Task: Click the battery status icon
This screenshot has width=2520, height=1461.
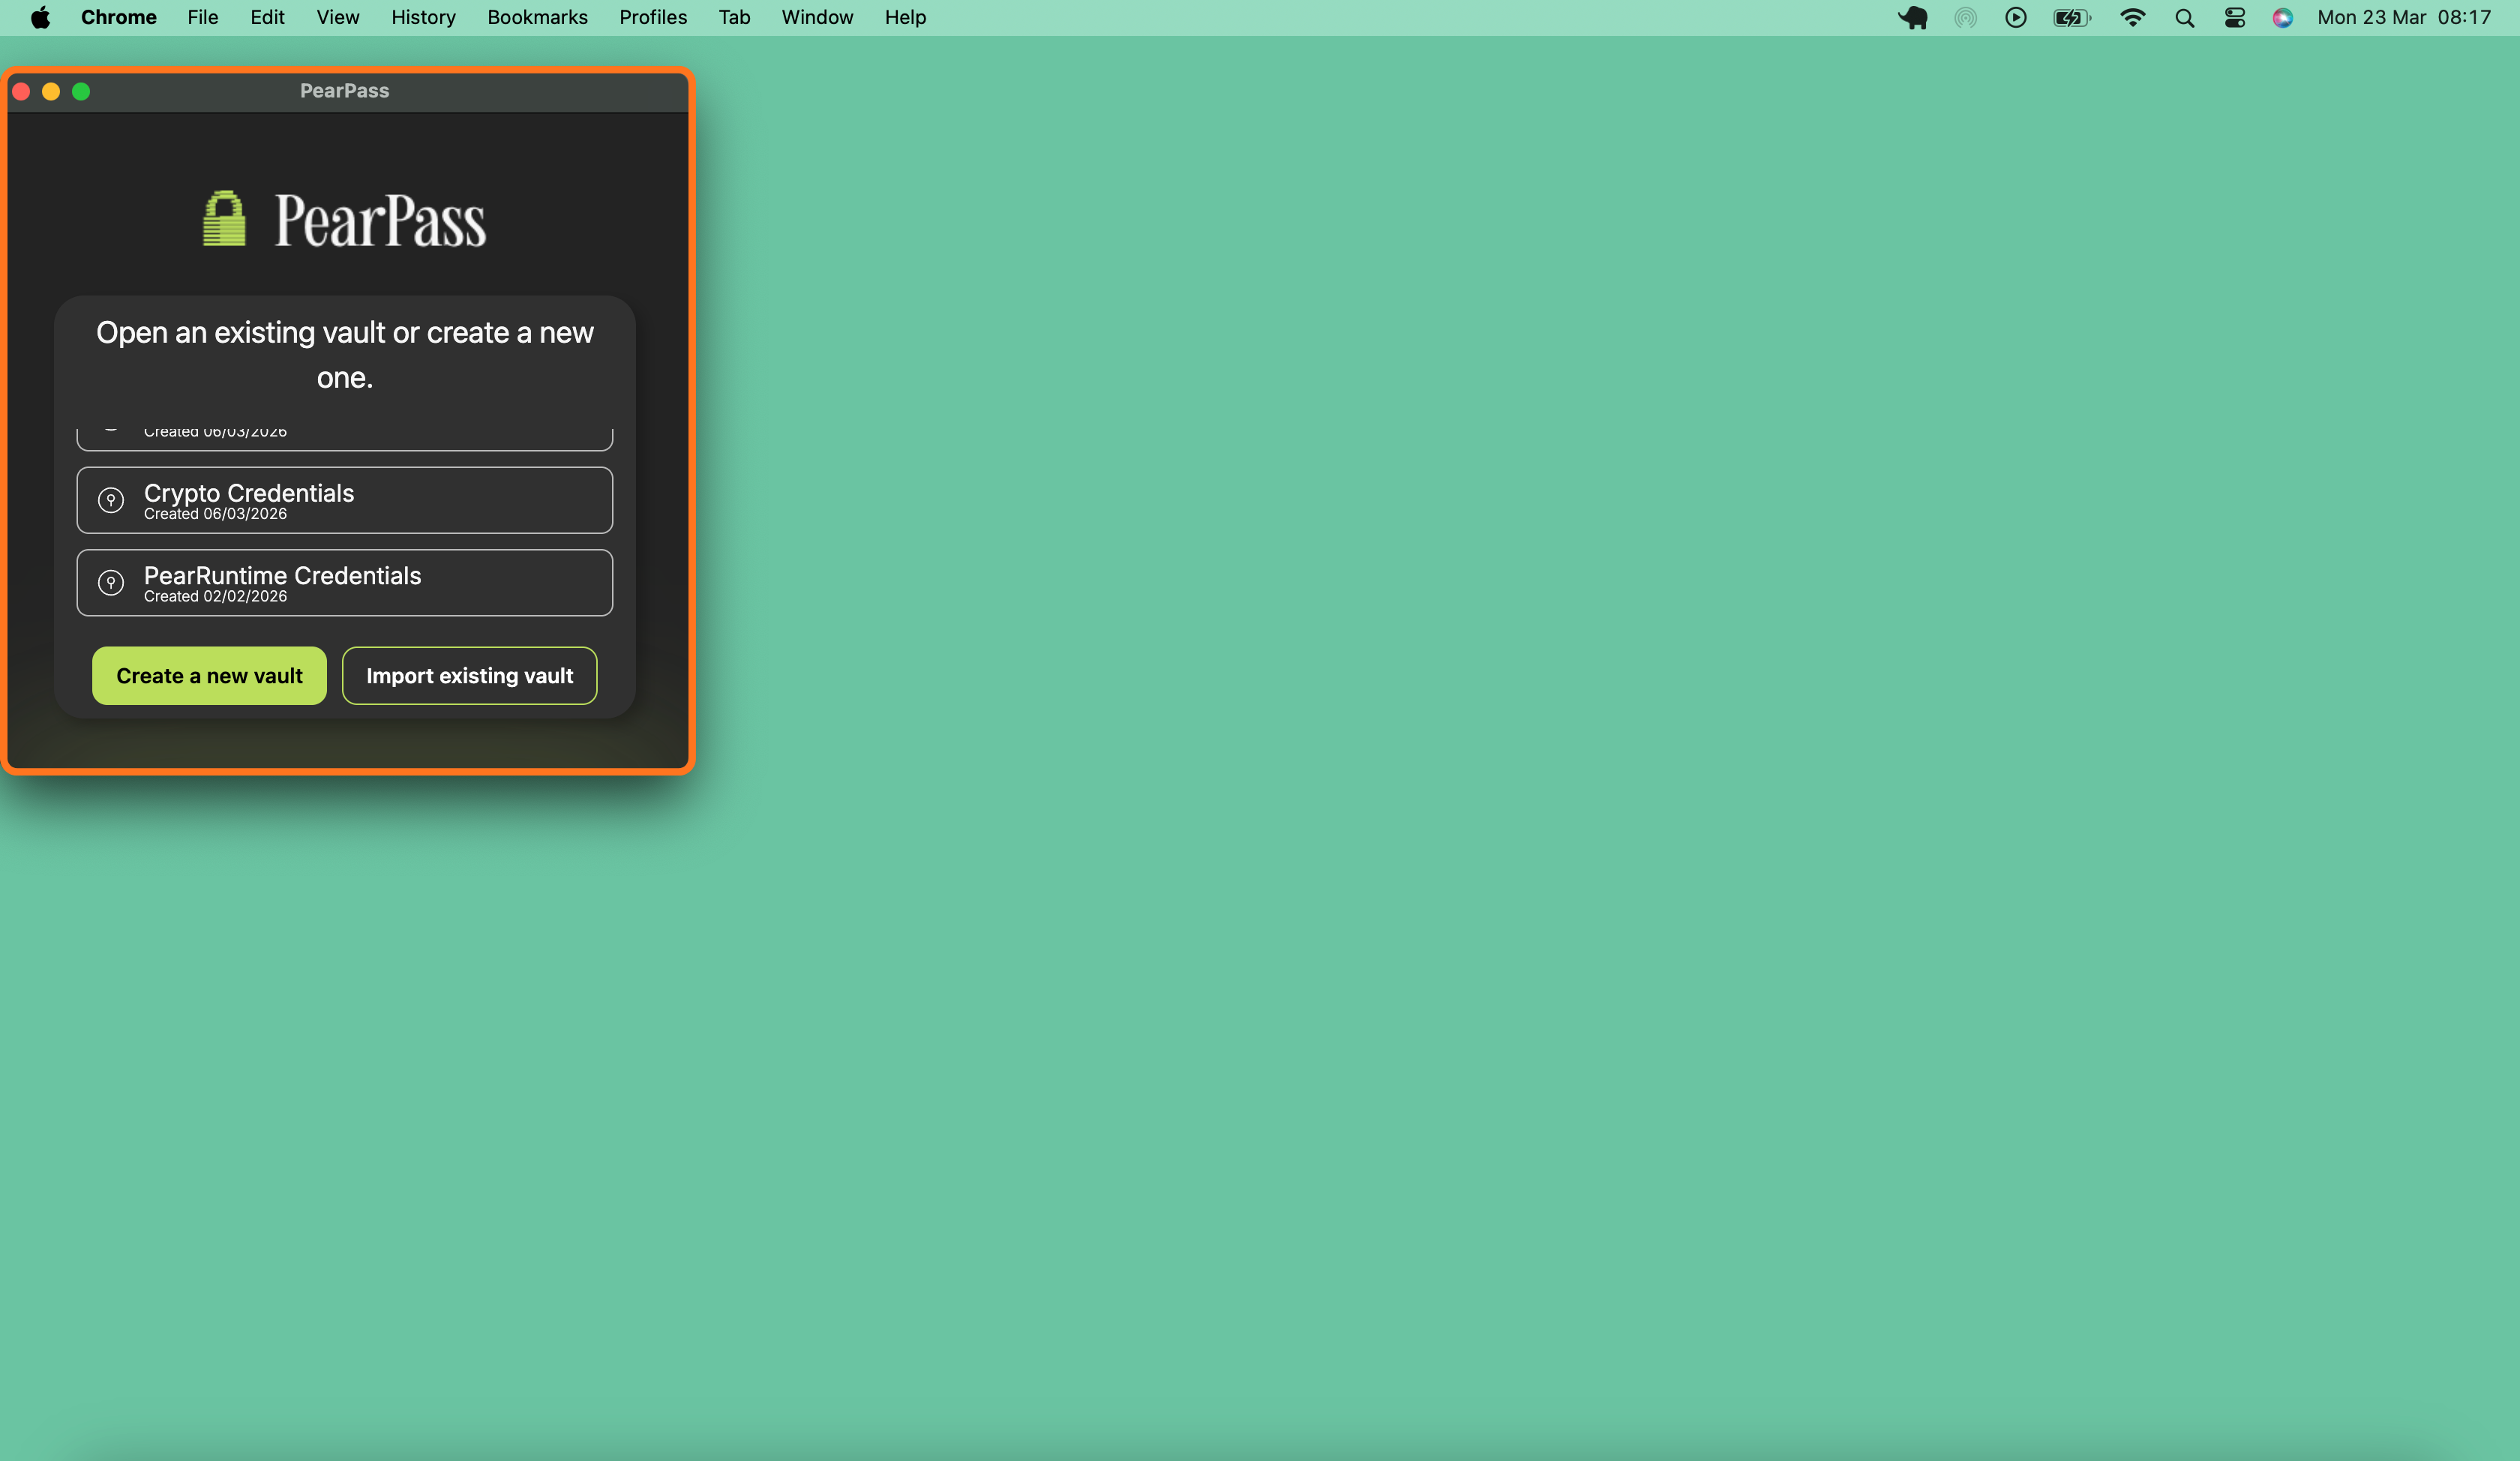Action: 2071,18
